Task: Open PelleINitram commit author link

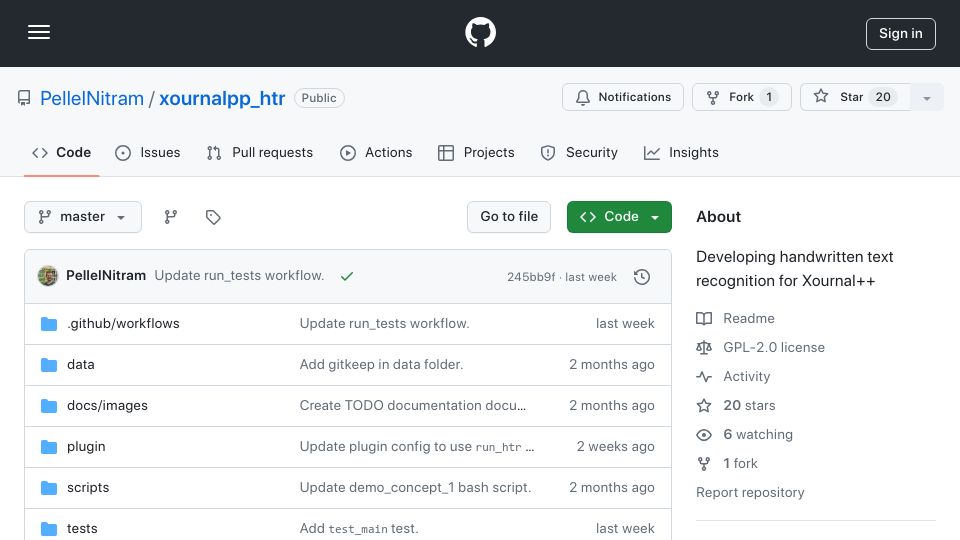Action: pyautogui.click(x=106, y=276)
